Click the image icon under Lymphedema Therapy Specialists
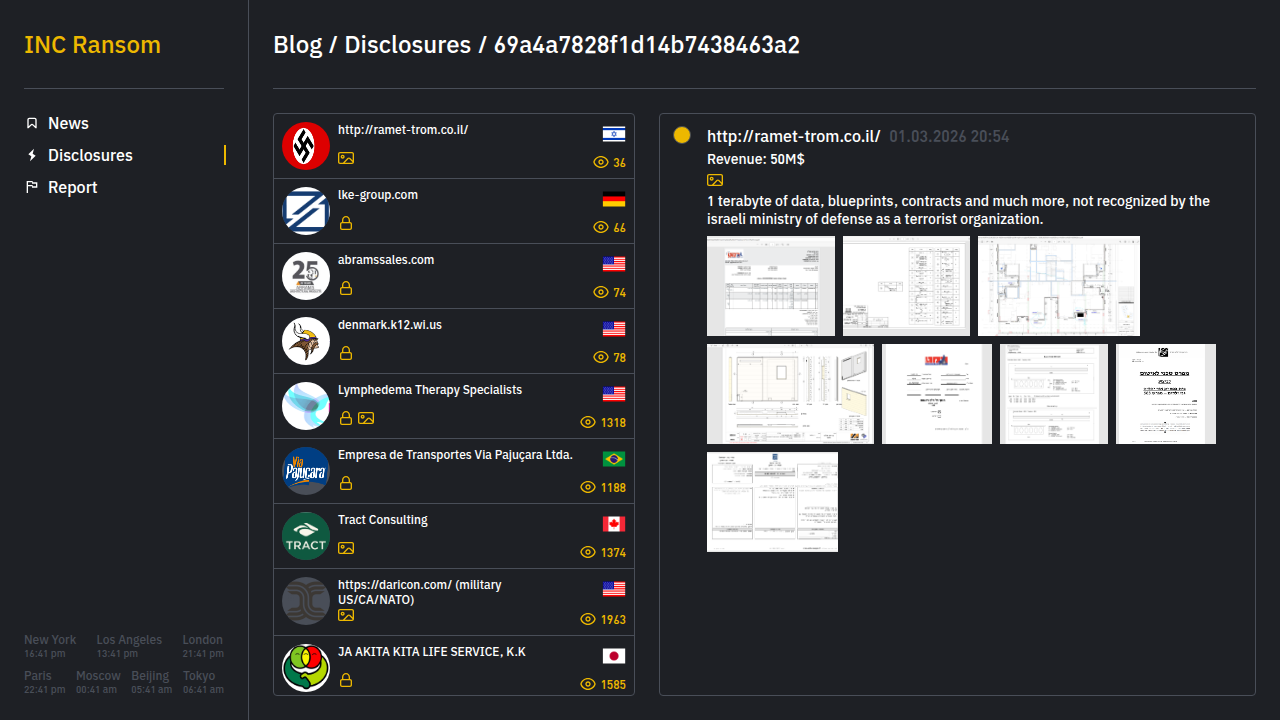 tap(367, 418)
